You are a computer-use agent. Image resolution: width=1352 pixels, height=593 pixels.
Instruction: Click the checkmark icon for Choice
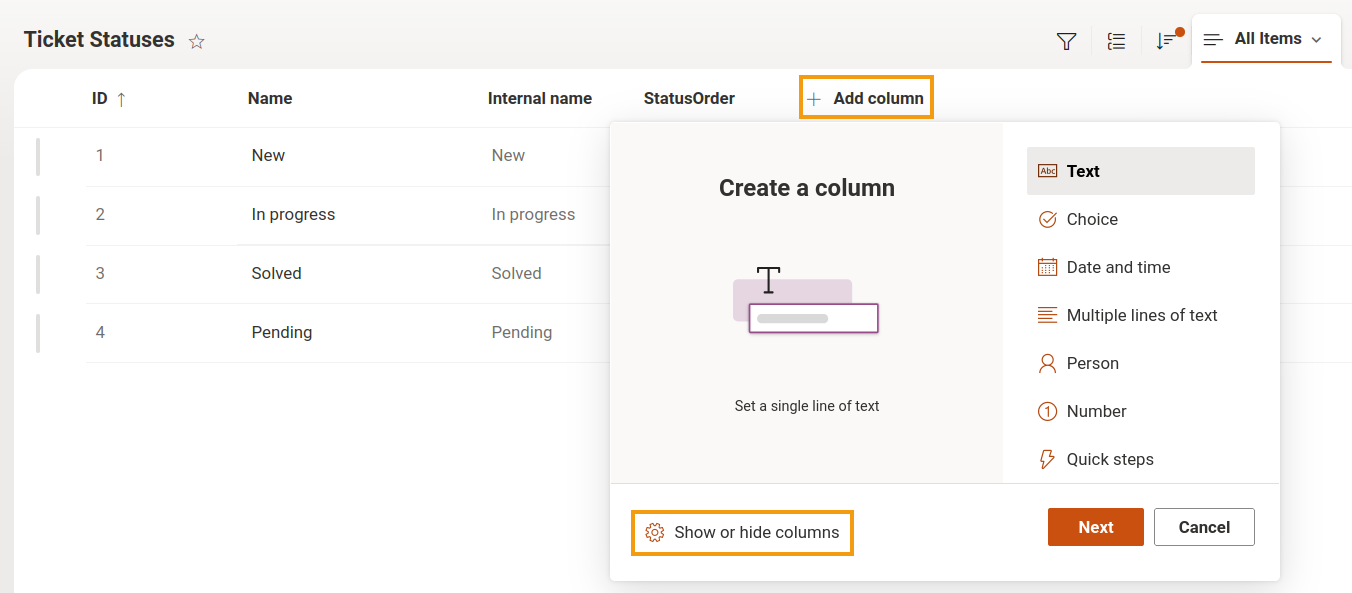1047,219
